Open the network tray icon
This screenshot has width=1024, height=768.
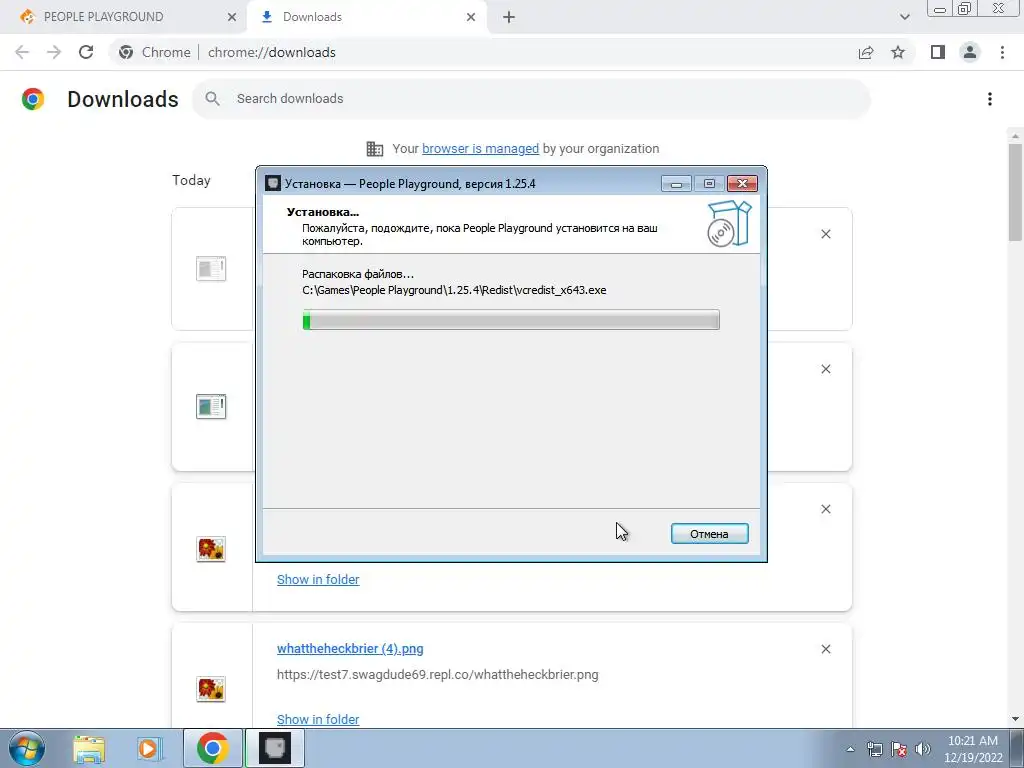[x=874, y=749]
